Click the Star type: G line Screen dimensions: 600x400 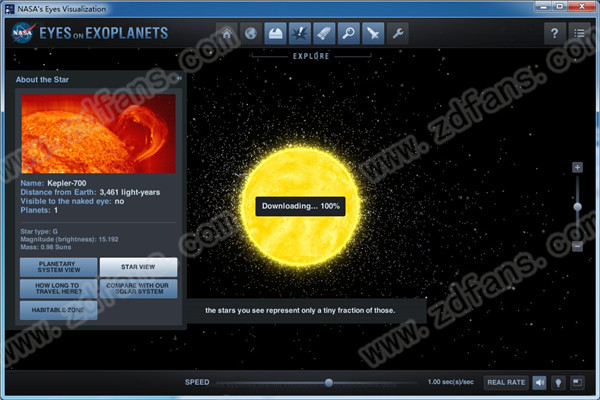pos(39,232)
